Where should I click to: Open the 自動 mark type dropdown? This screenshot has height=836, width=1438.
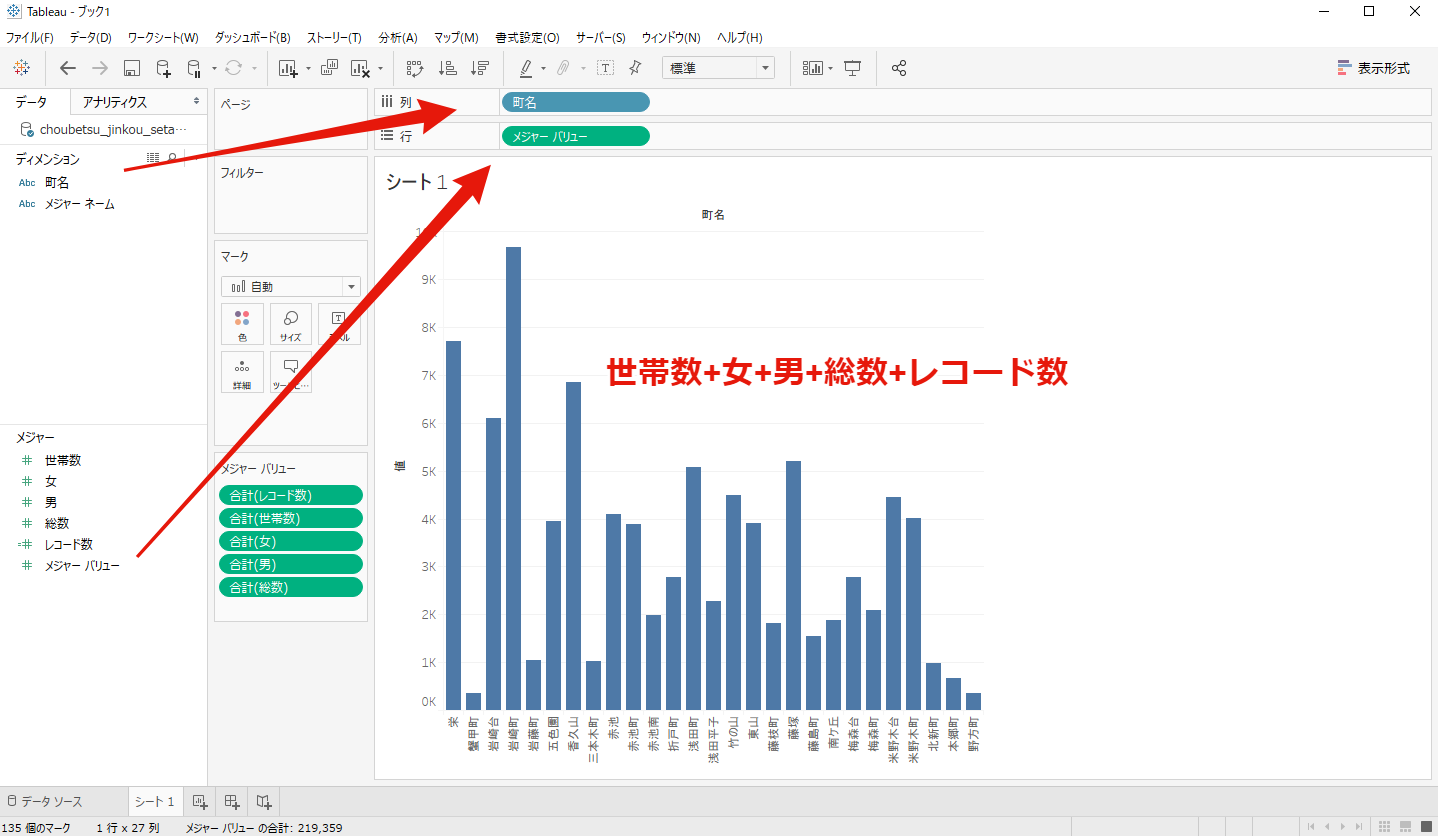click(x=291, y=286)
